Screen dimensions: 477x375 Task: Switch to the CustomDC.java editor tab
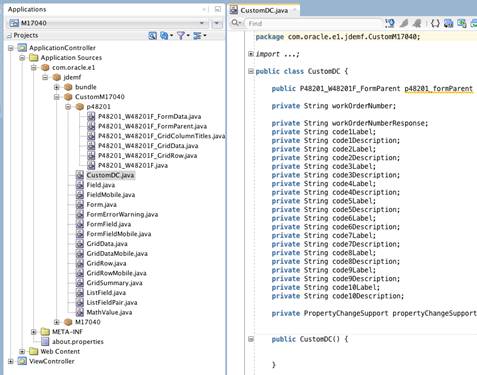click(264, 10)
